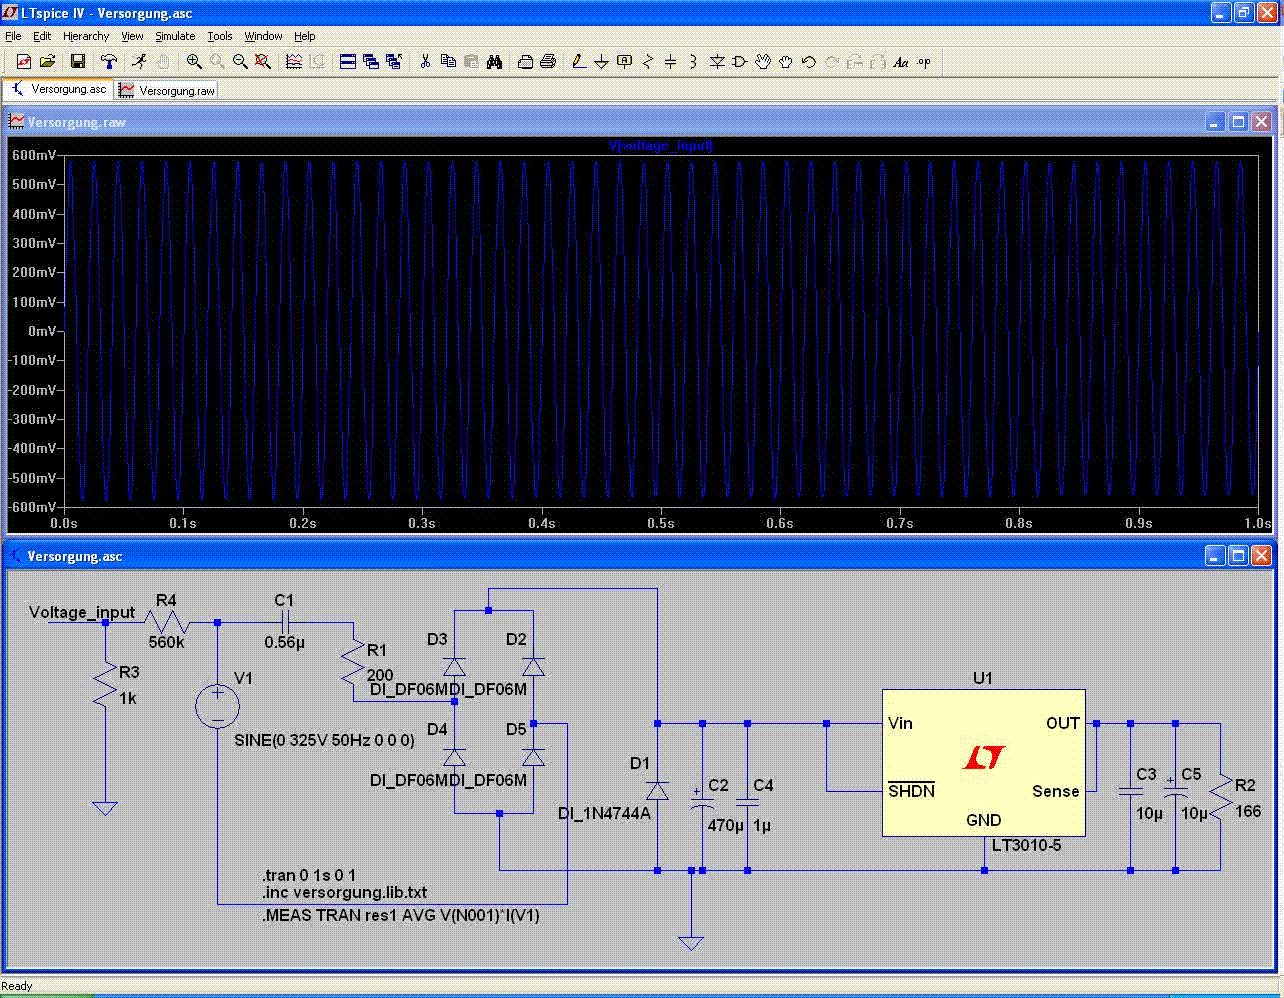Open the Hierarchy menu
1284x998 pixels.
click(x=86, y=36)
